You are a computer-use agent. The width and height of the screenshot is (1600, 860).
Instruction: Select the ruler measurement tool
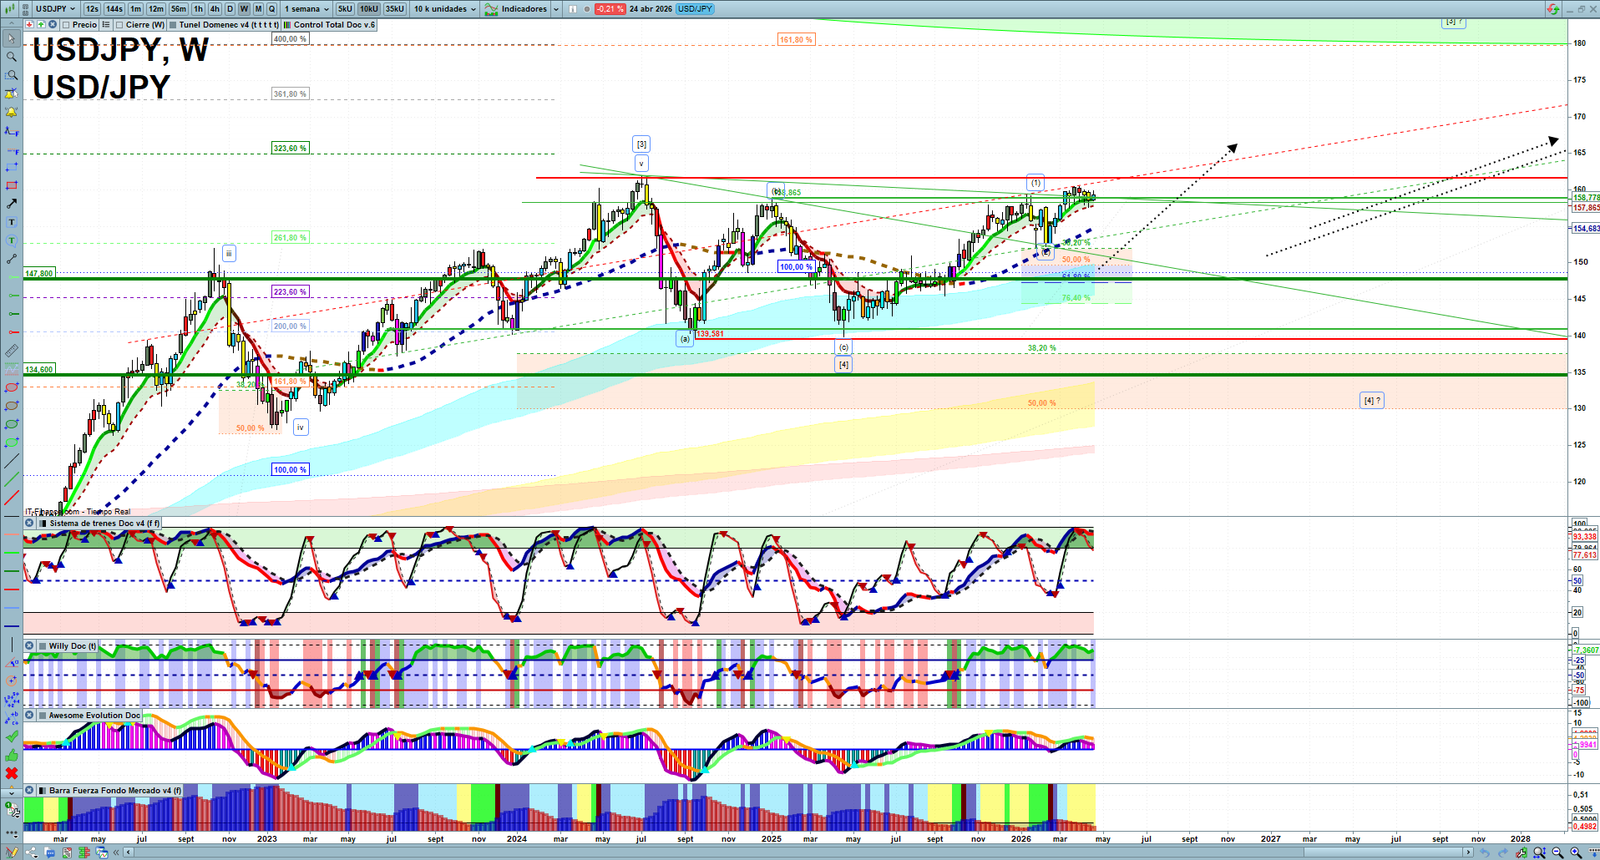[x=11, y=351]
